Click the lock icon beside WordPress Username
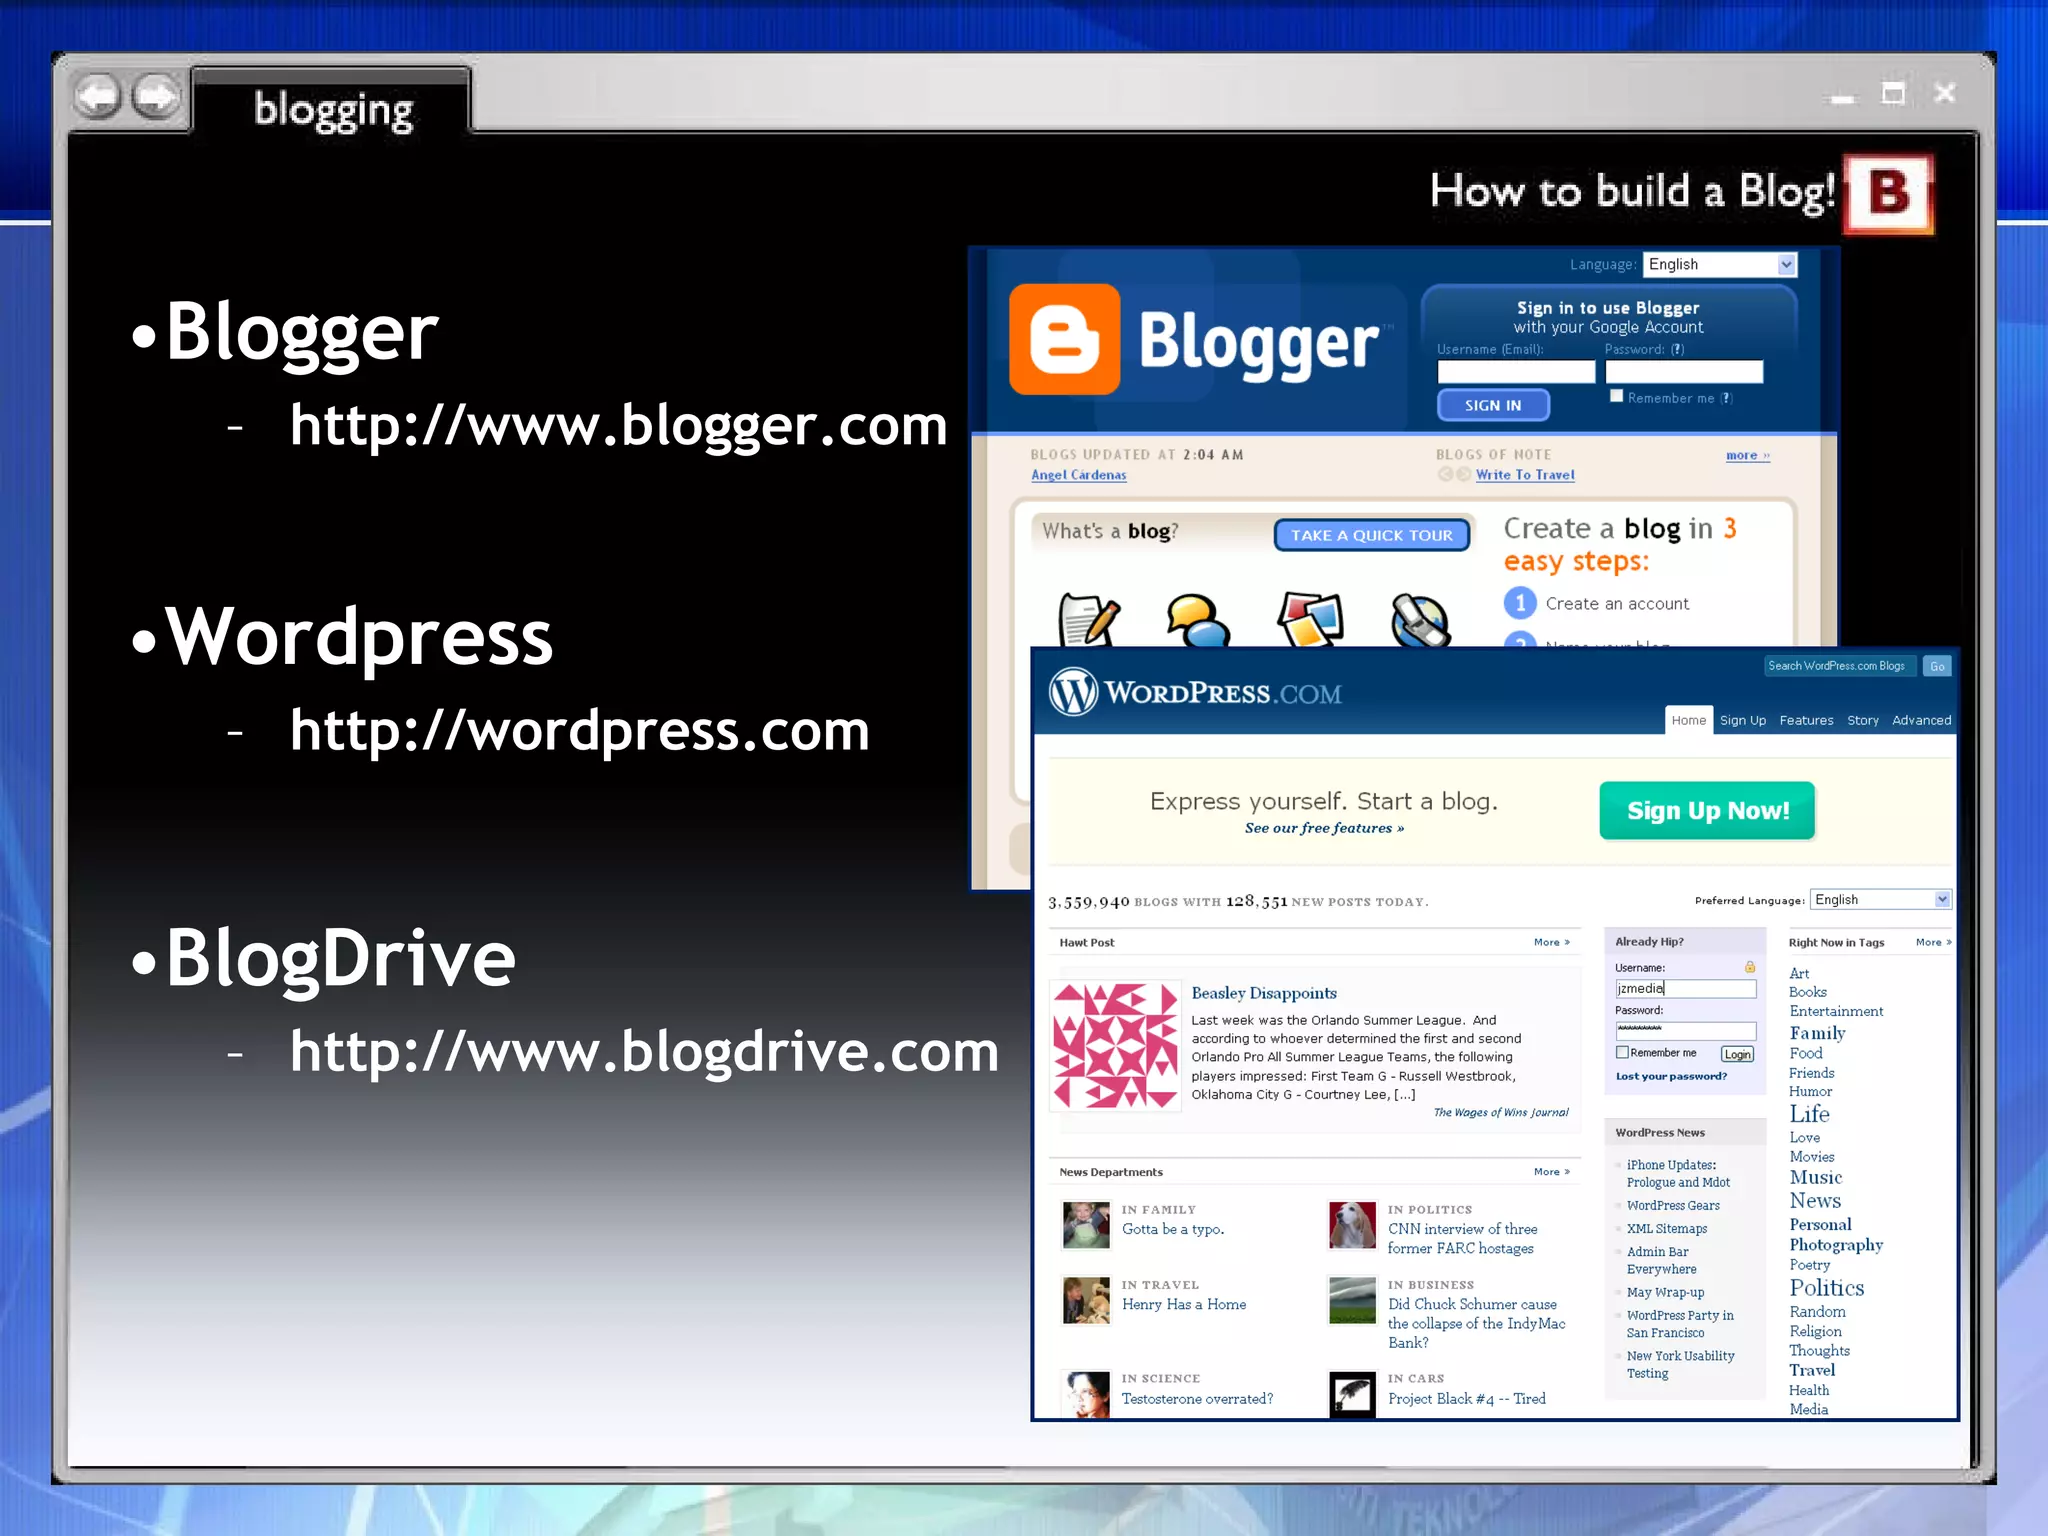 point(1750,967)
